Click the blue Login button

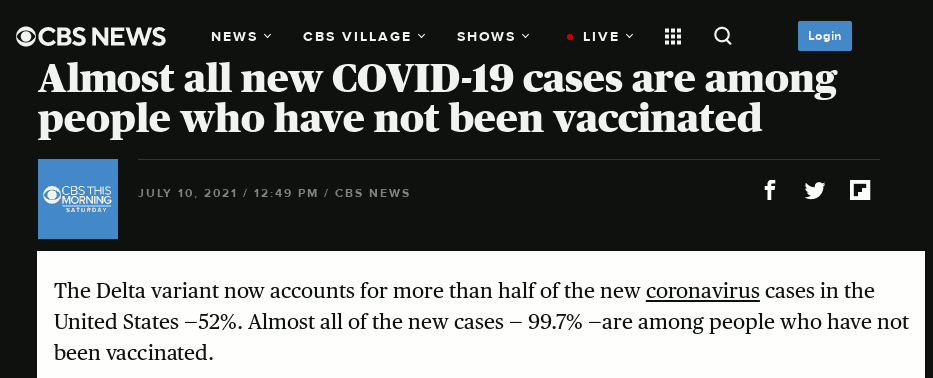[x=825, y=36]
